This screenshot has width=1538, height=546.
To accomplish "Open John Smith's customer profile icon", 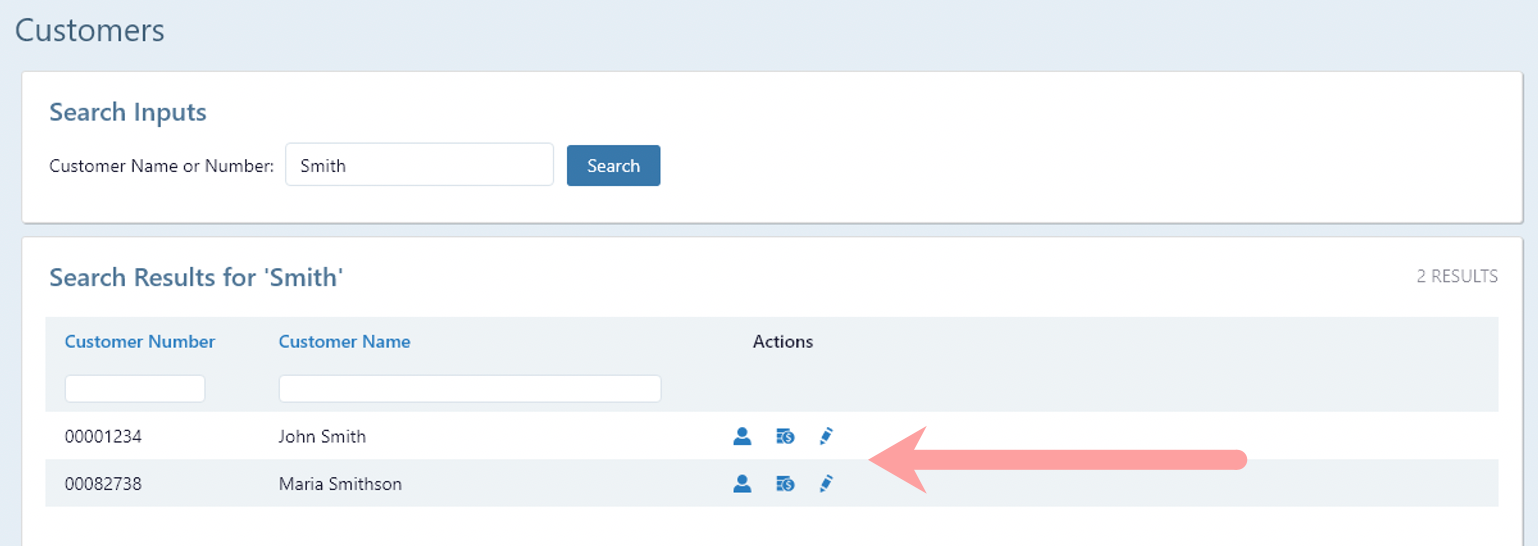I will coord(742,436).
